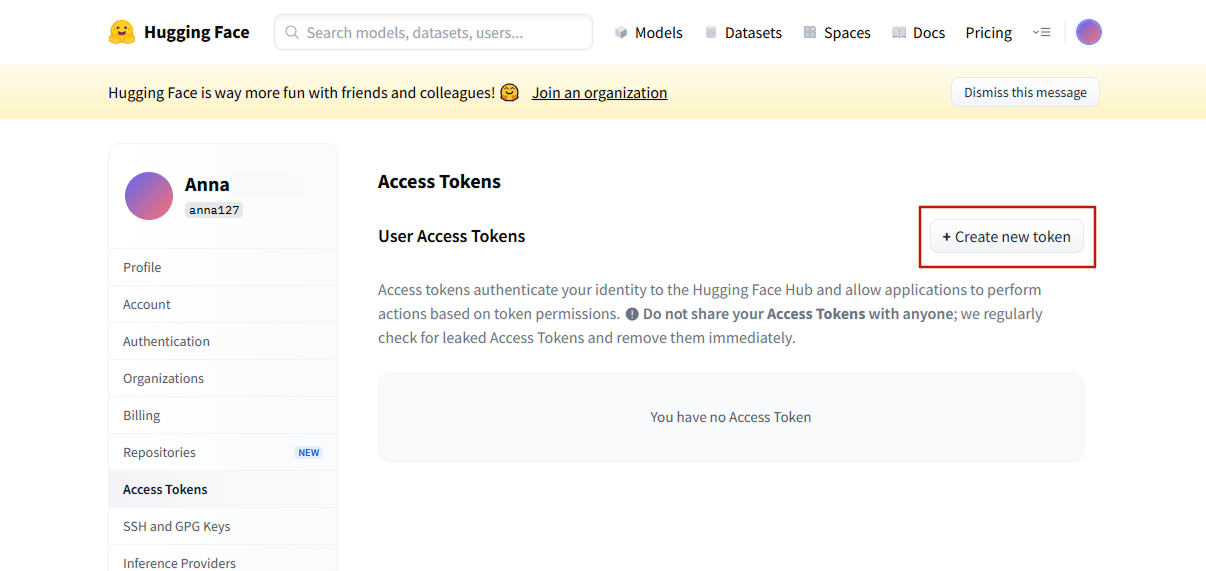The width and height of the screenshot is (1206, 571).
Task: Click the User Access Tokens subheading
Action: click(x=452, y=237)
